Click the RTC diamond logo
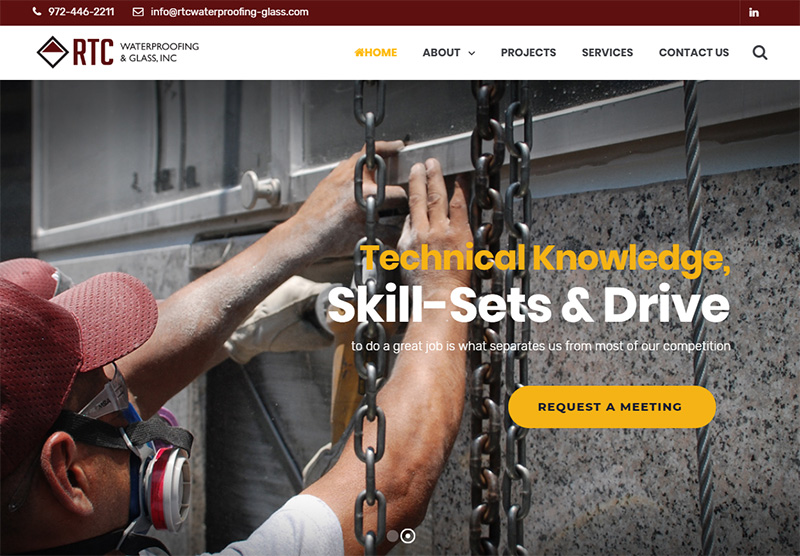 (x=53, y=52)
